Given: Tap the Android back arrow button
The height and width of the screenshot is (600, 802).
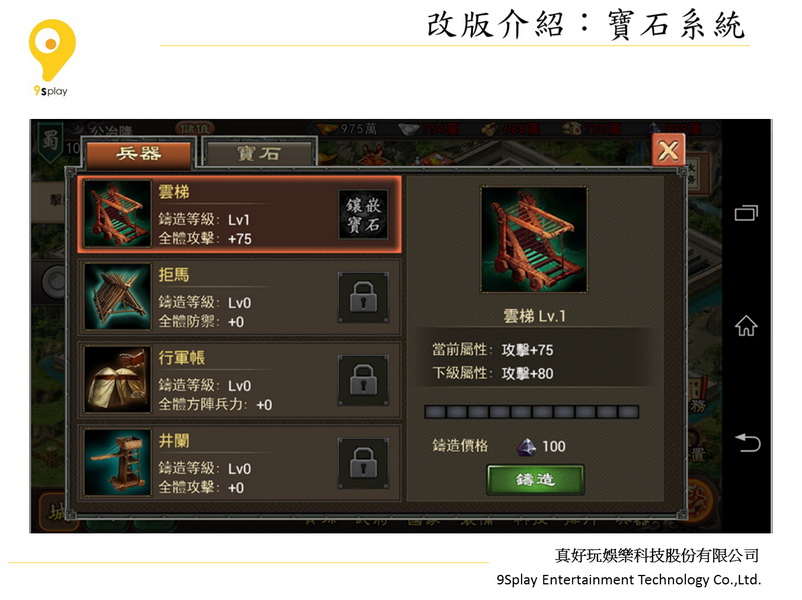Looking at the screenshot, I should click(x=747, y=443).
